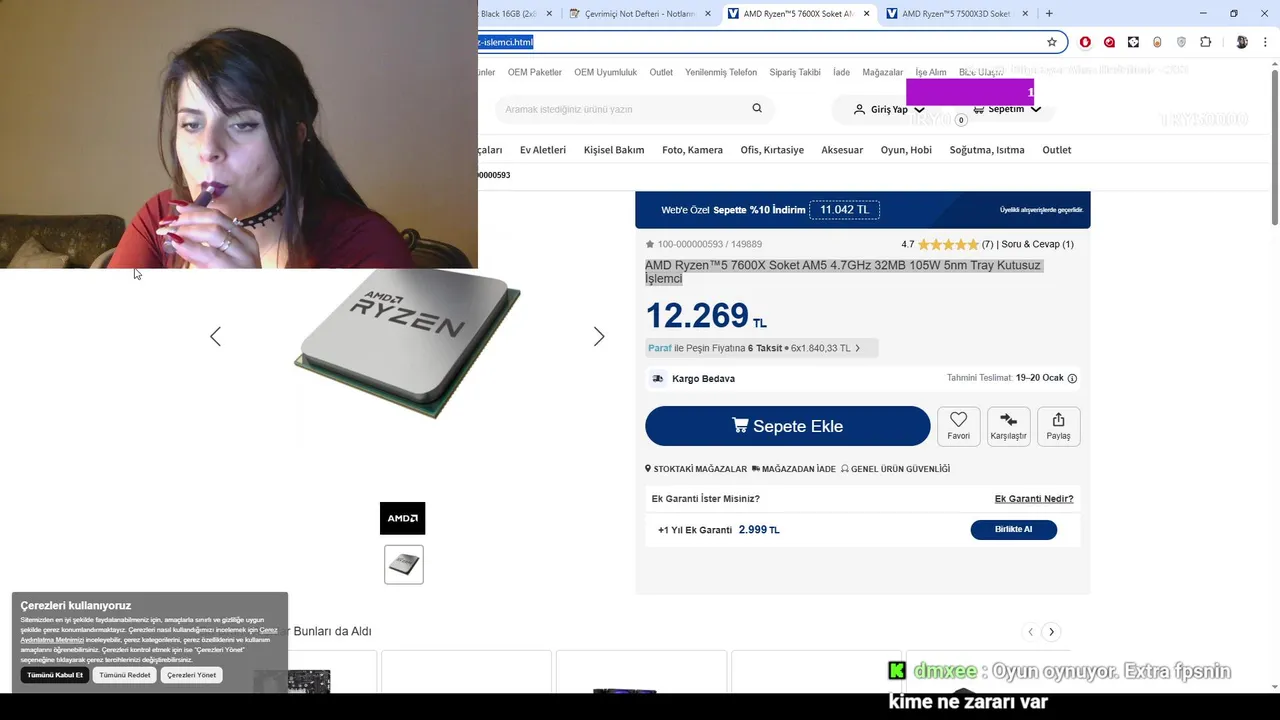1280x720 pixels.
Task: Switch to Çevrimiçi Not Defteri tab
Action: tap(639, 14)
